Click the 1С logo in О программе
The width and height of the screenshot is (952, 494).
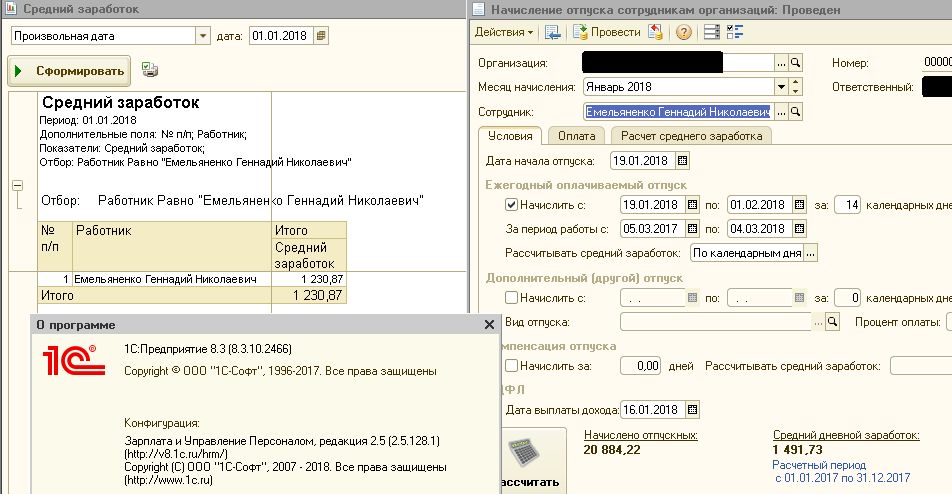click(x=74, y=360)
